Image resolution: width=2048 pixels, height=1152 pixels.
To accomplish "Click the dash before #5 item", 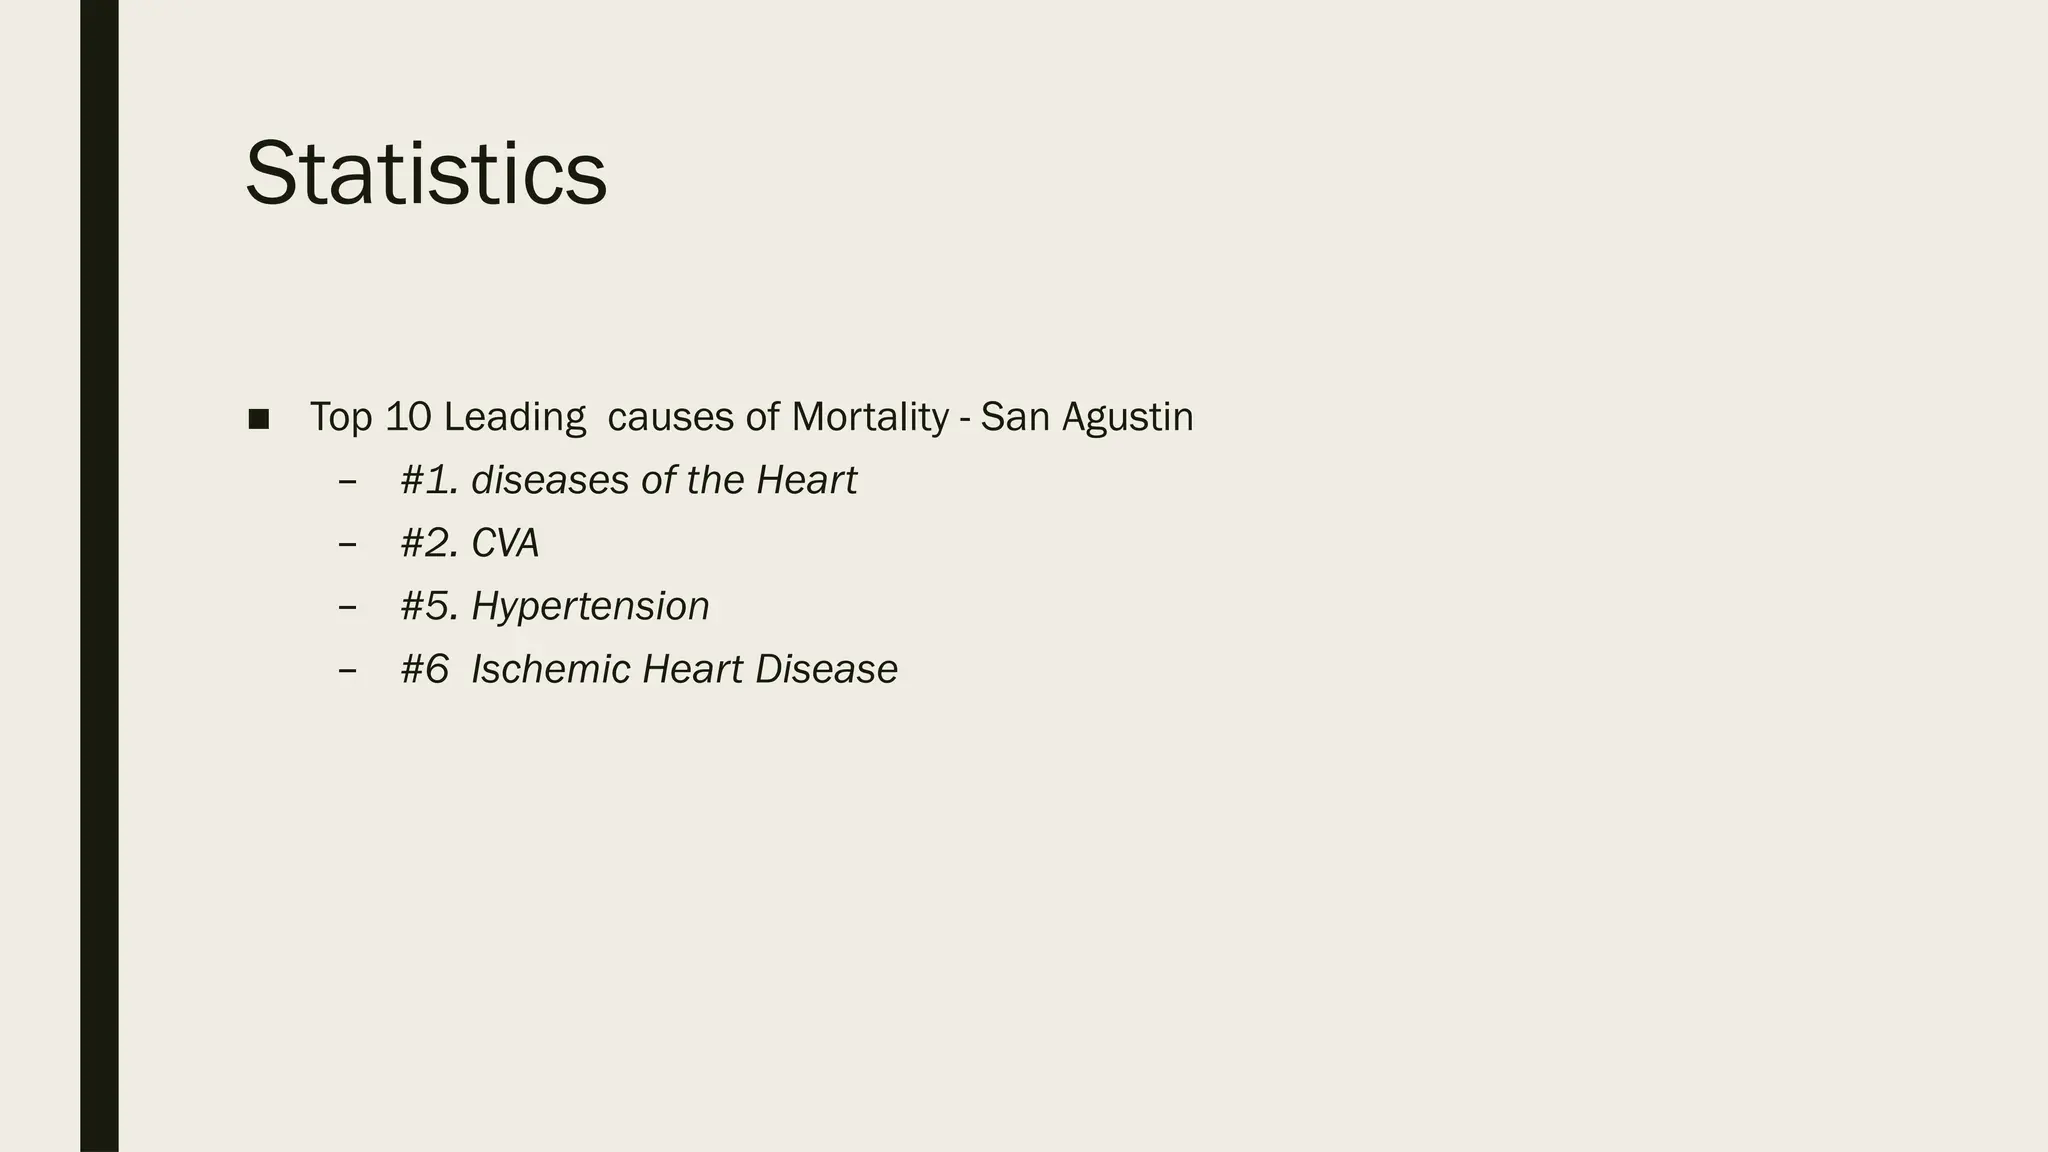I will 348,607.
